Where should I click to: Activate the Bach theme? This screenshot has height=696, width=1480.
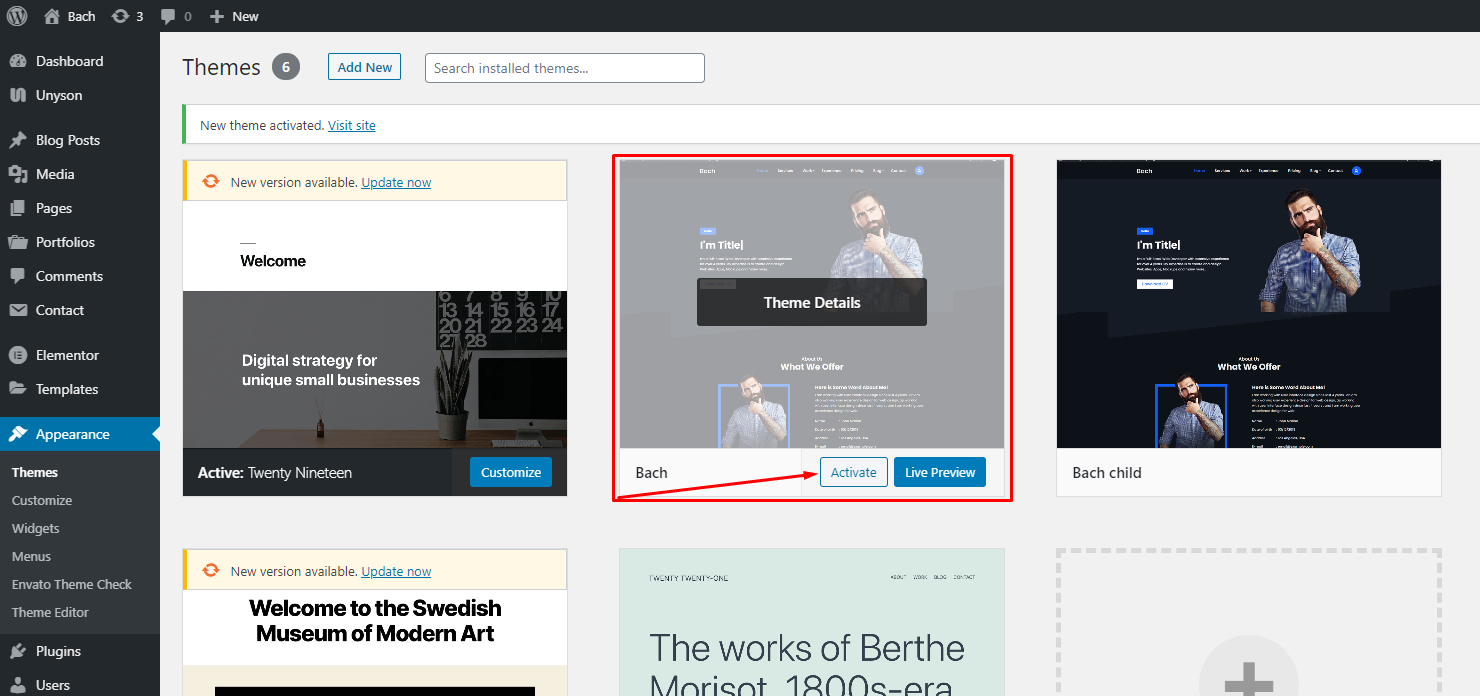(x=854, y=472)
